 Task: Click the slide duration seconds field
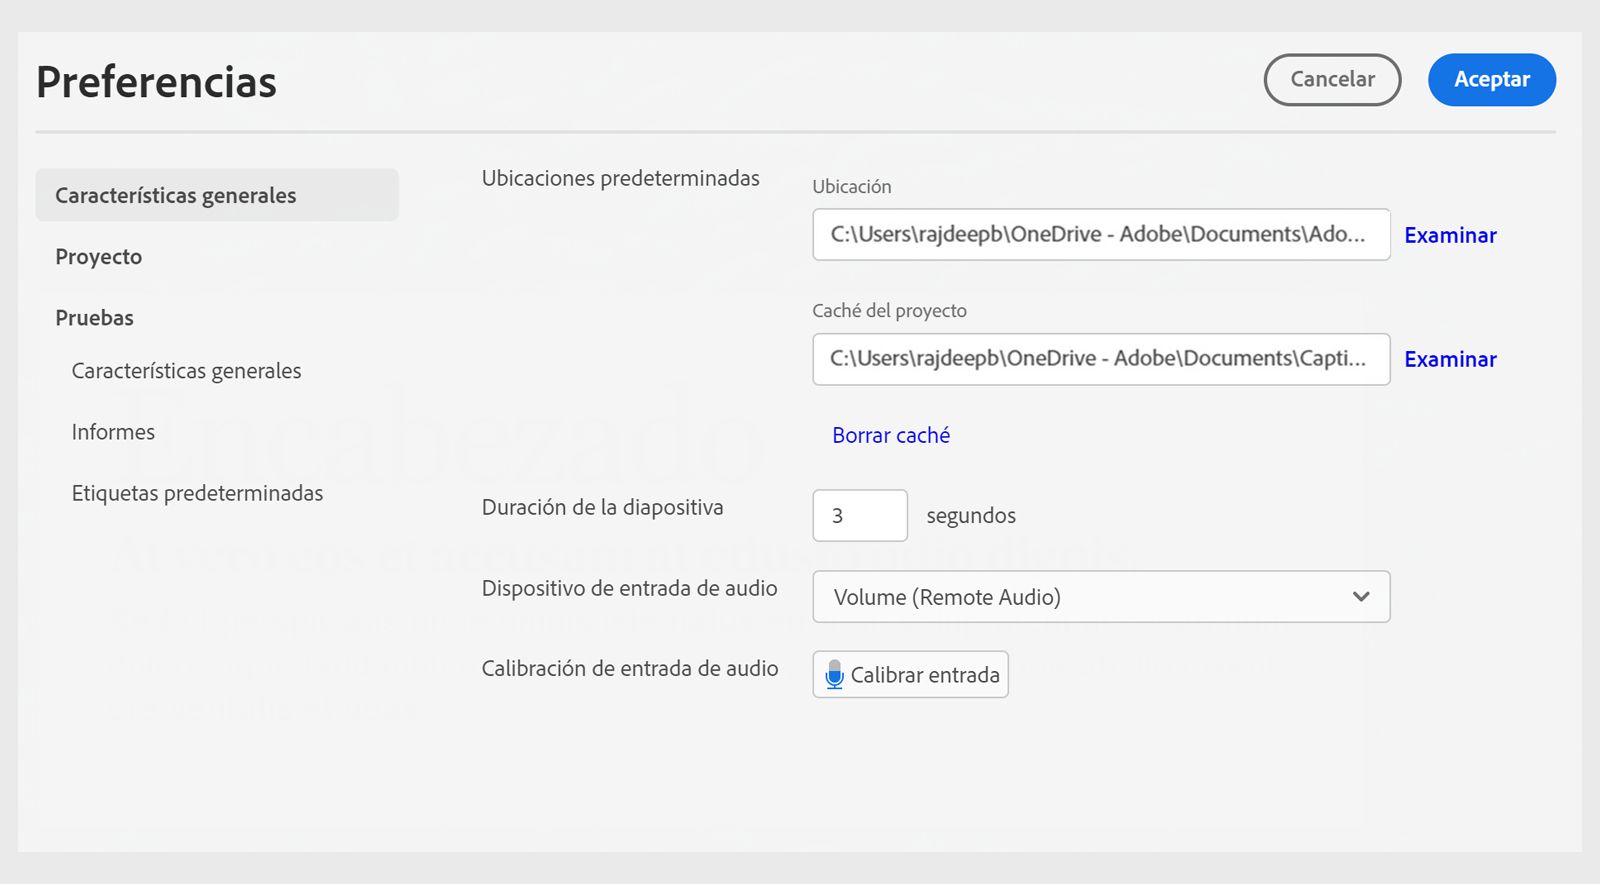pyautogui.click(x=859, y=516)
